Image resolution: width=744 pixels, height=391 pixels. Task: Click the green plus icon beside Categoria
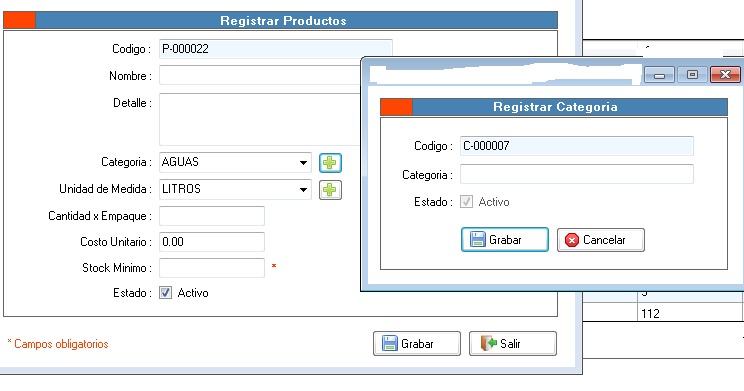[x=330, y=163]
